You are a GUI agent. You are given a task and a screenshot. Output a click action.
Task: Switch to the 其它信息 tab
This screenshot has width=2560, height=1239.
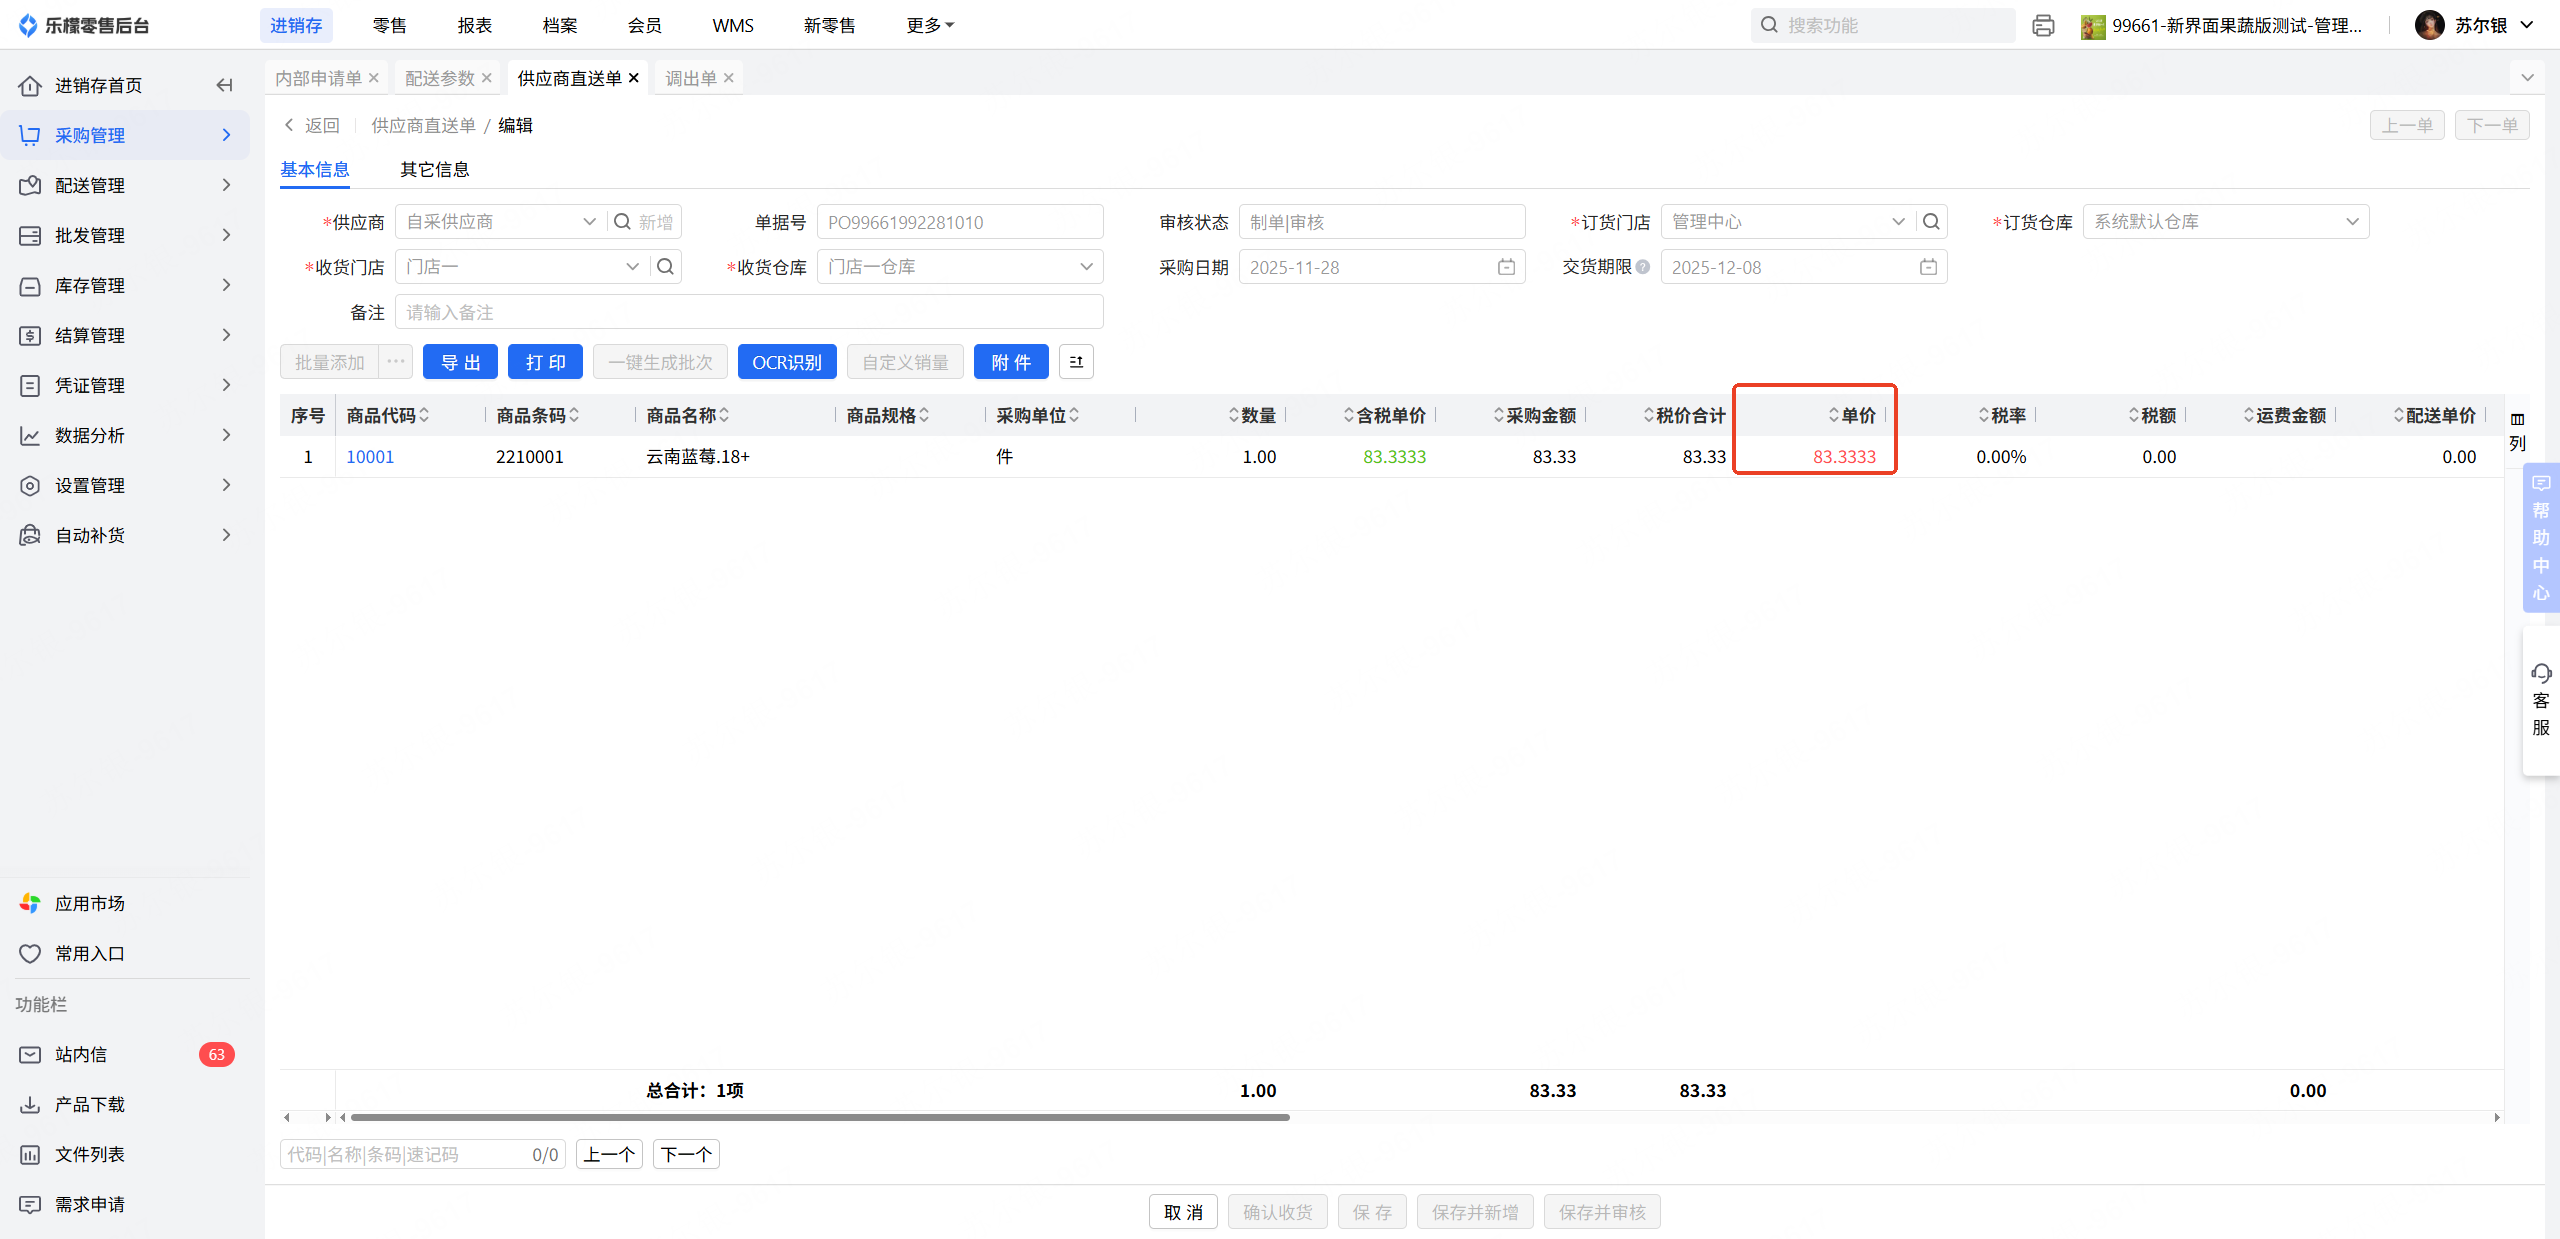[435, 170]
